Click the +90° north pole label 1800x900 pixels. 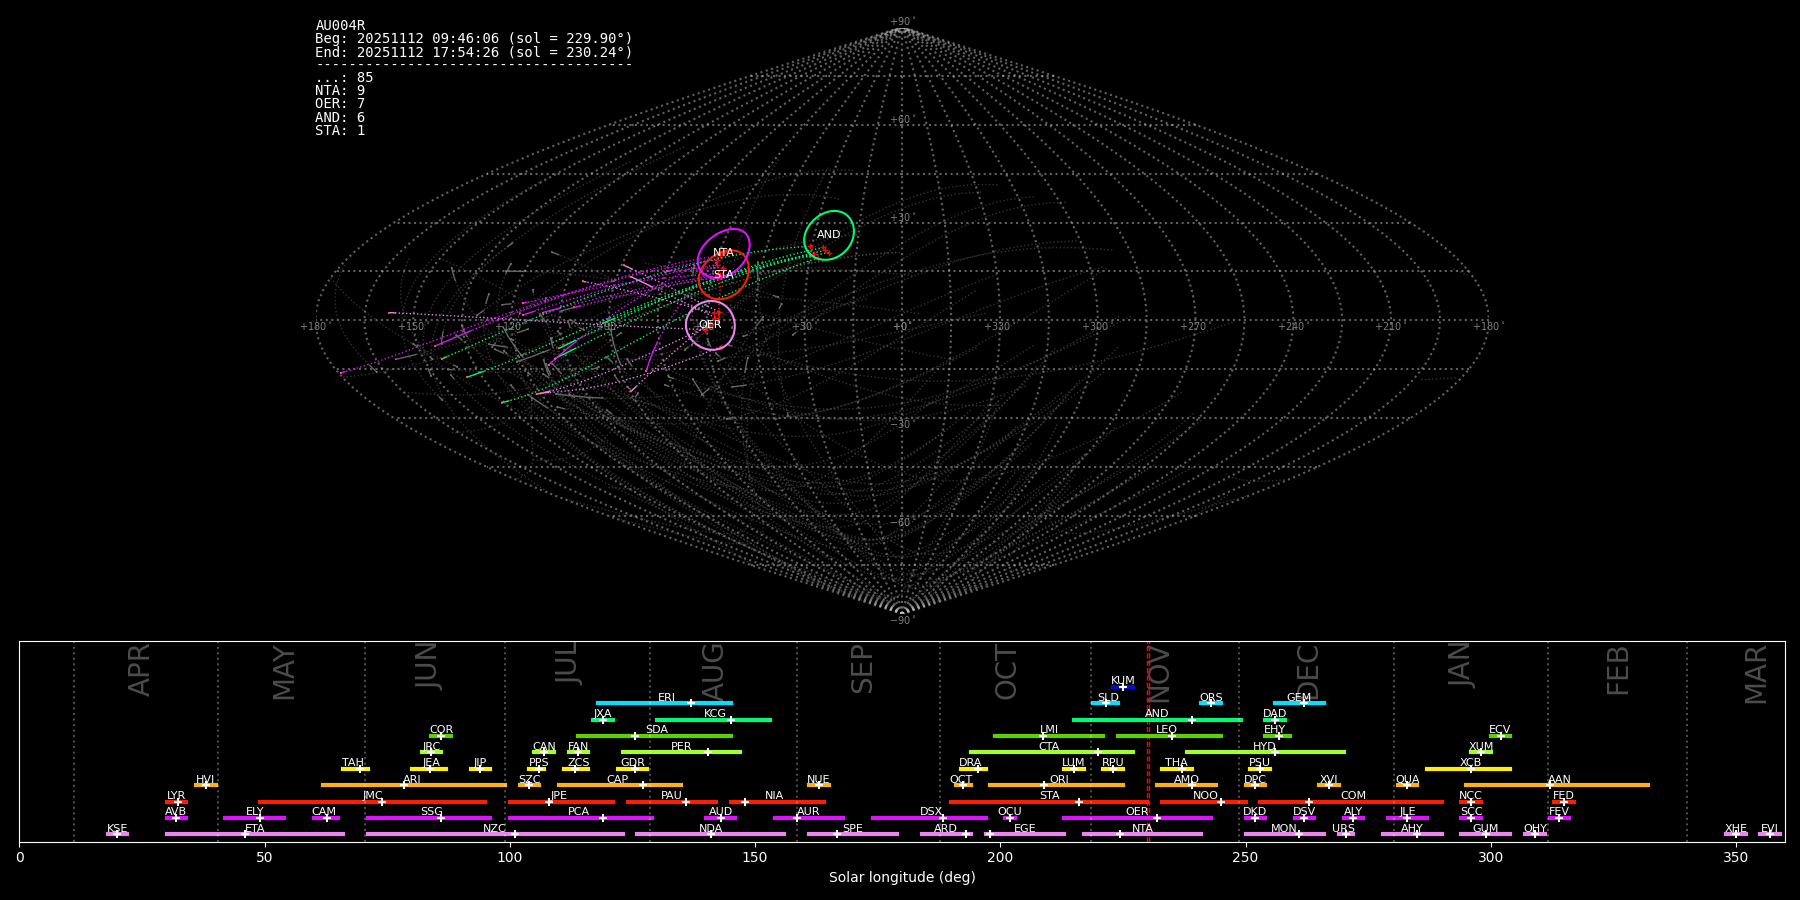click(901, 22)
